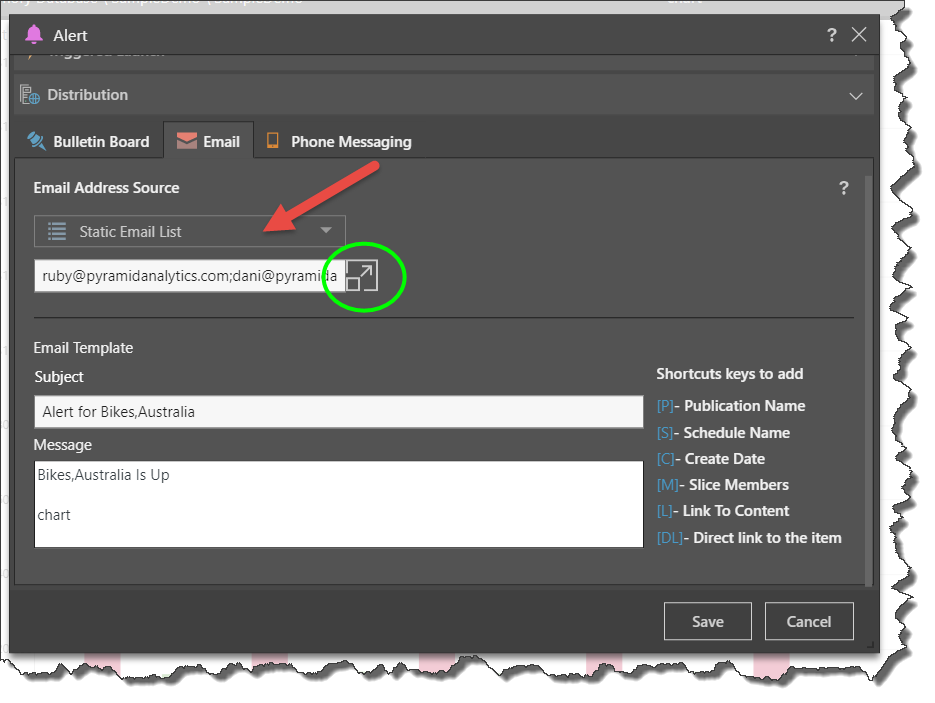Image resolution: width=935 pixels, height=703 pixels.
Task: Open the Static Email List dropdown
Action: click(x=190, y=231)
